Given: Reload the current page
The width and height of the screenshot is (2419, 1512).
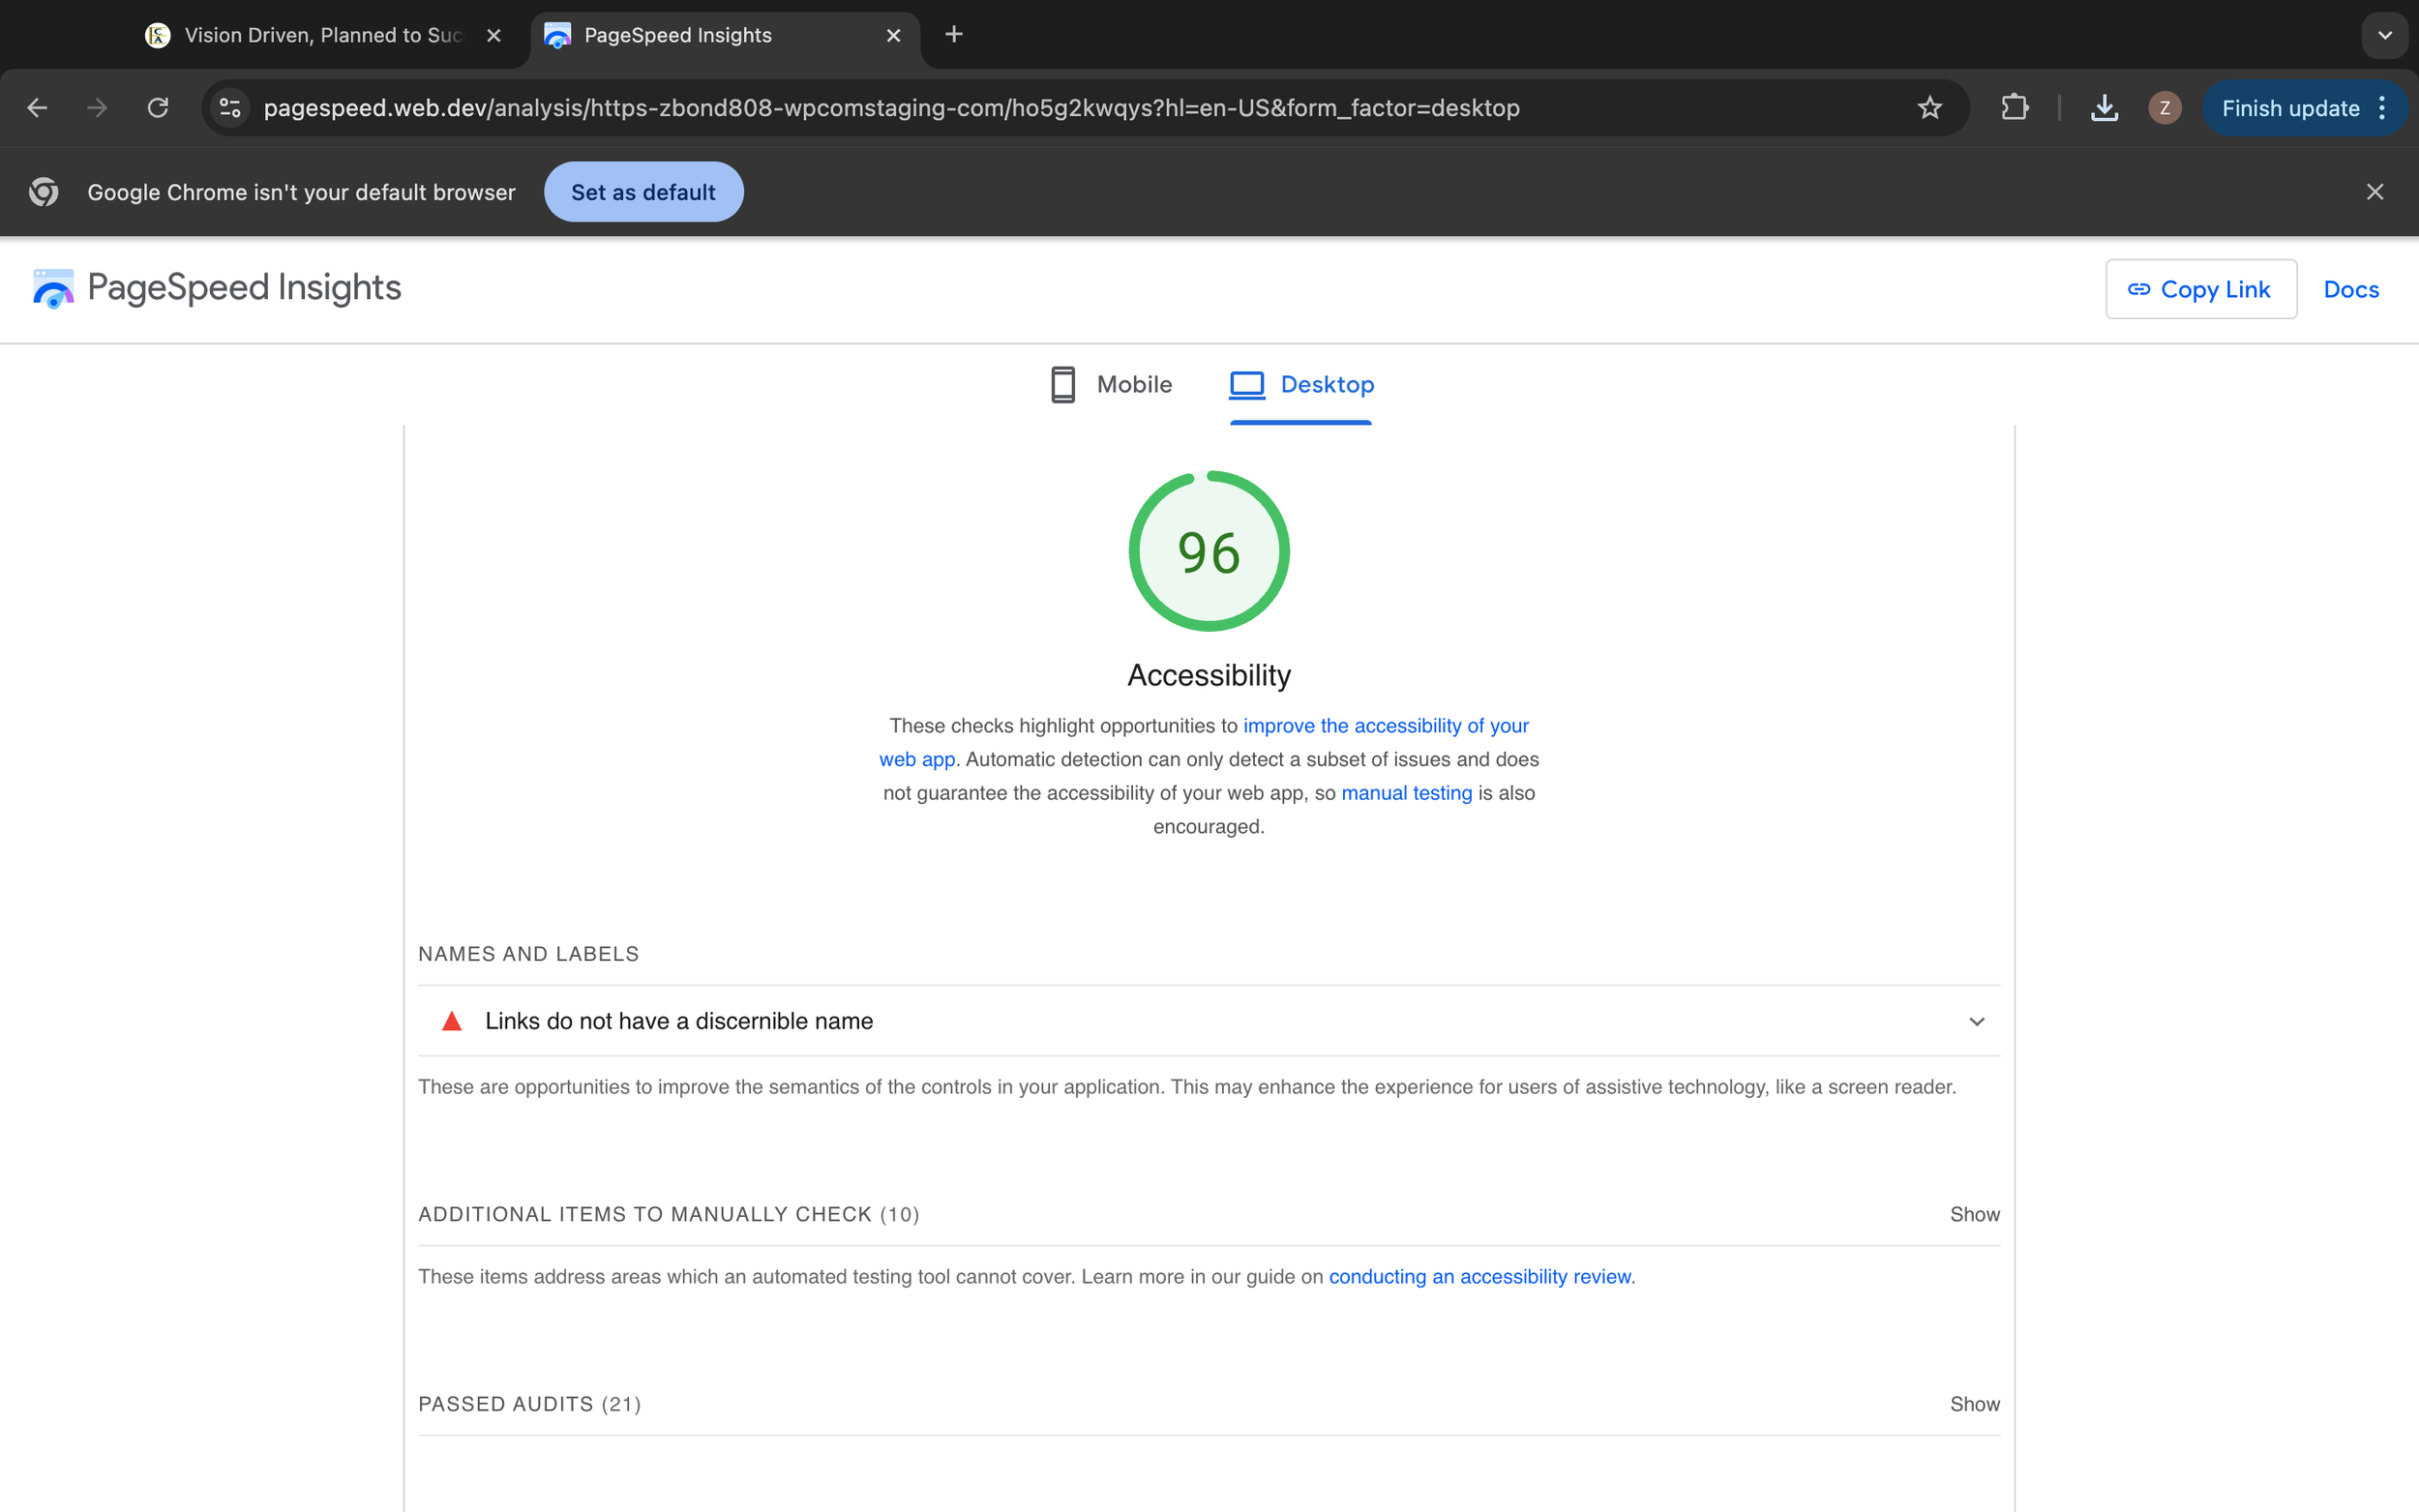Looking at the screenshot, I should [x=158, y=108].
